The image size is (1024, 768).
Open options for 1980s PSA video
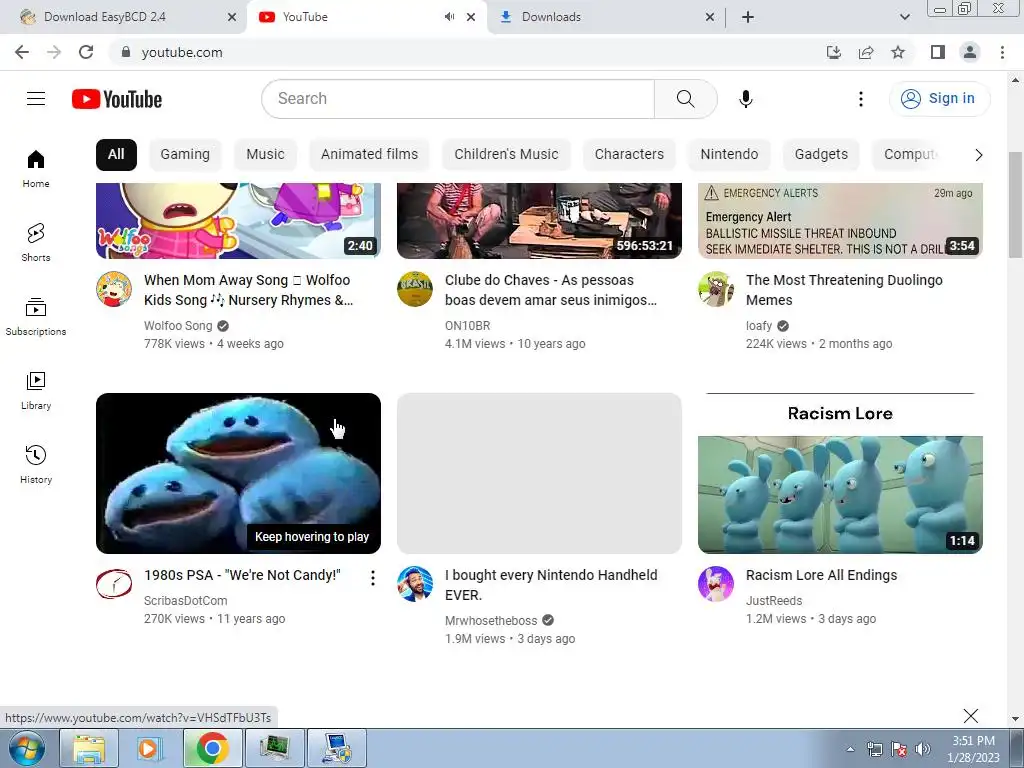pos(372,578)
